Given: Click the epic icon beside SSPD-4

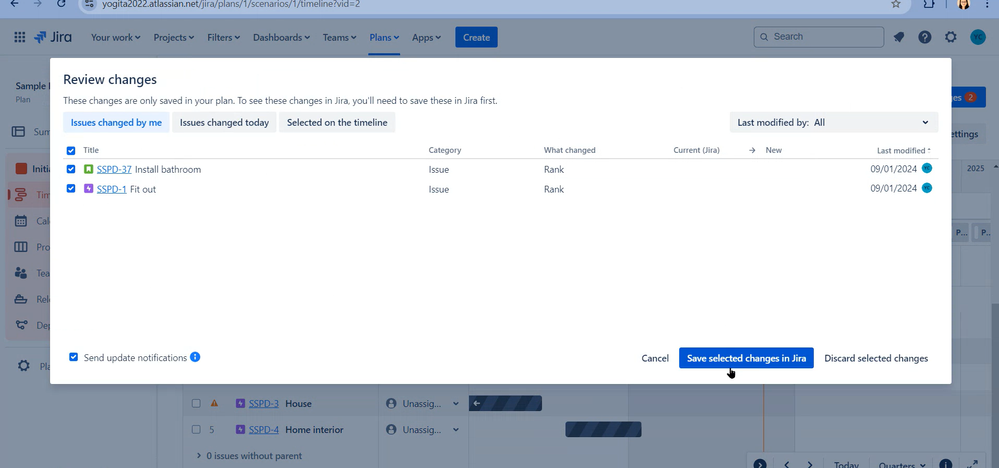Looking at the screenshot, I should [x=240, y=430].
